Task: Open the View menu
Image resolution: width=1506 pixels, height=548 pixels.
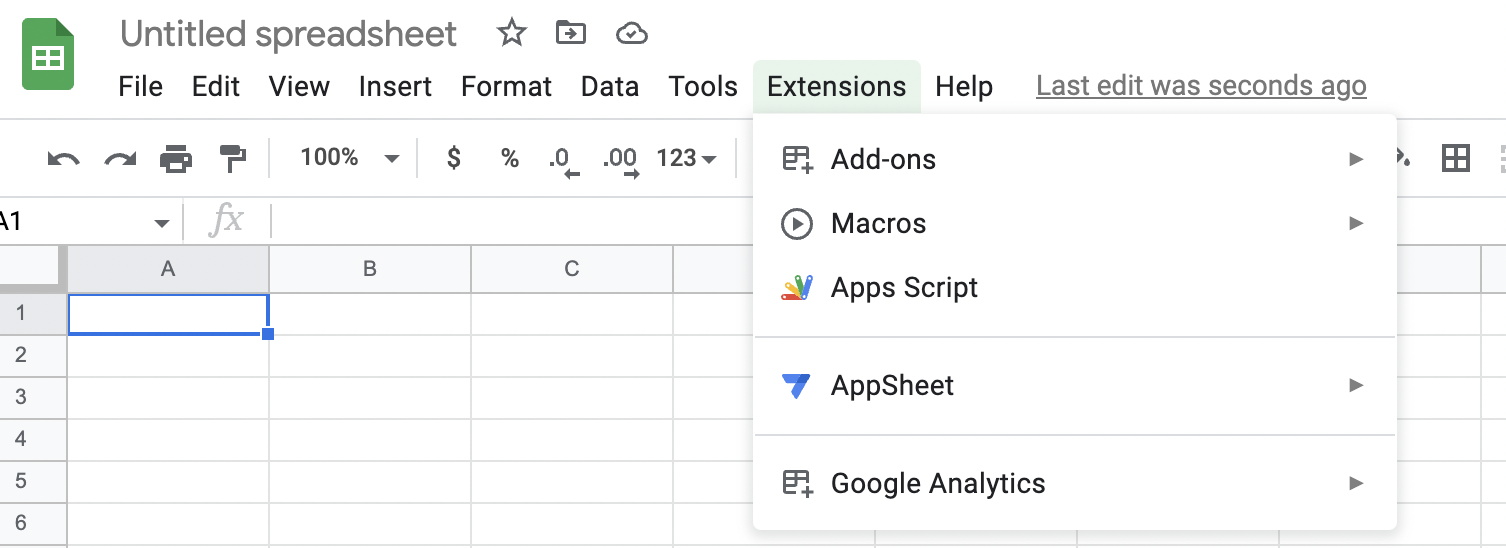Action: tap(299, 87)
